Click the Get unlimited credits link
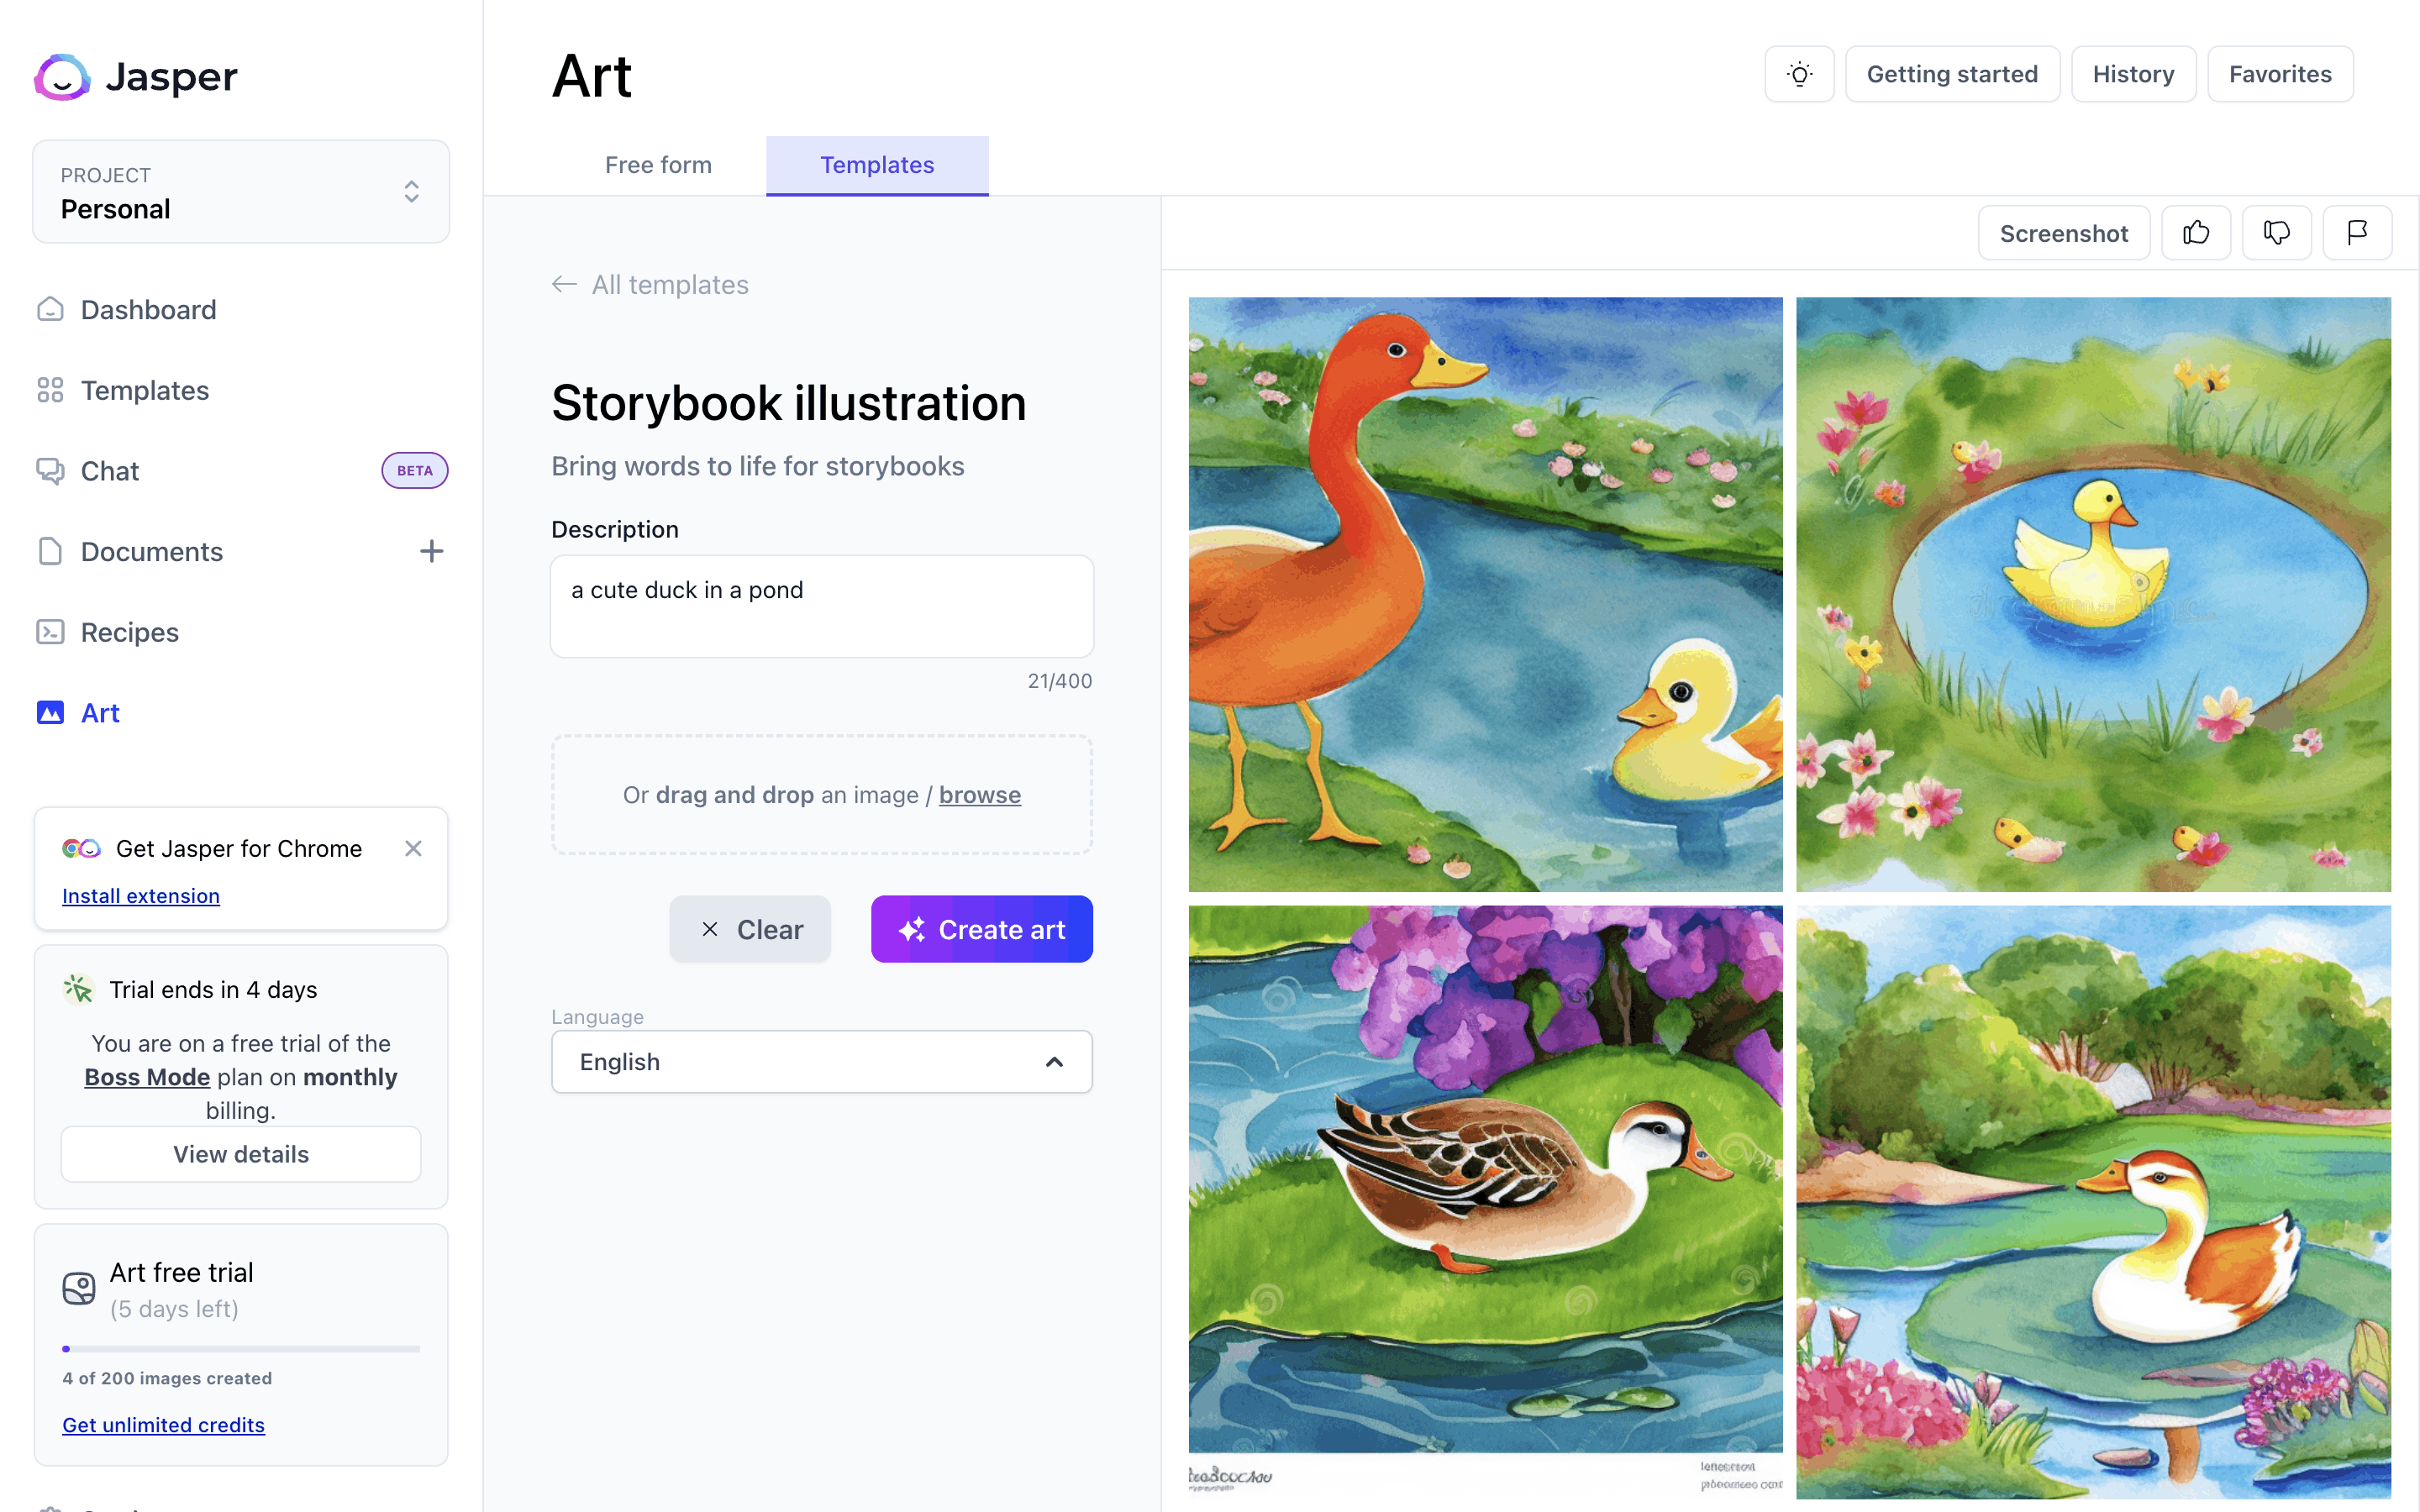Screen dimensions: 2420x1512 click(163, 1425)
